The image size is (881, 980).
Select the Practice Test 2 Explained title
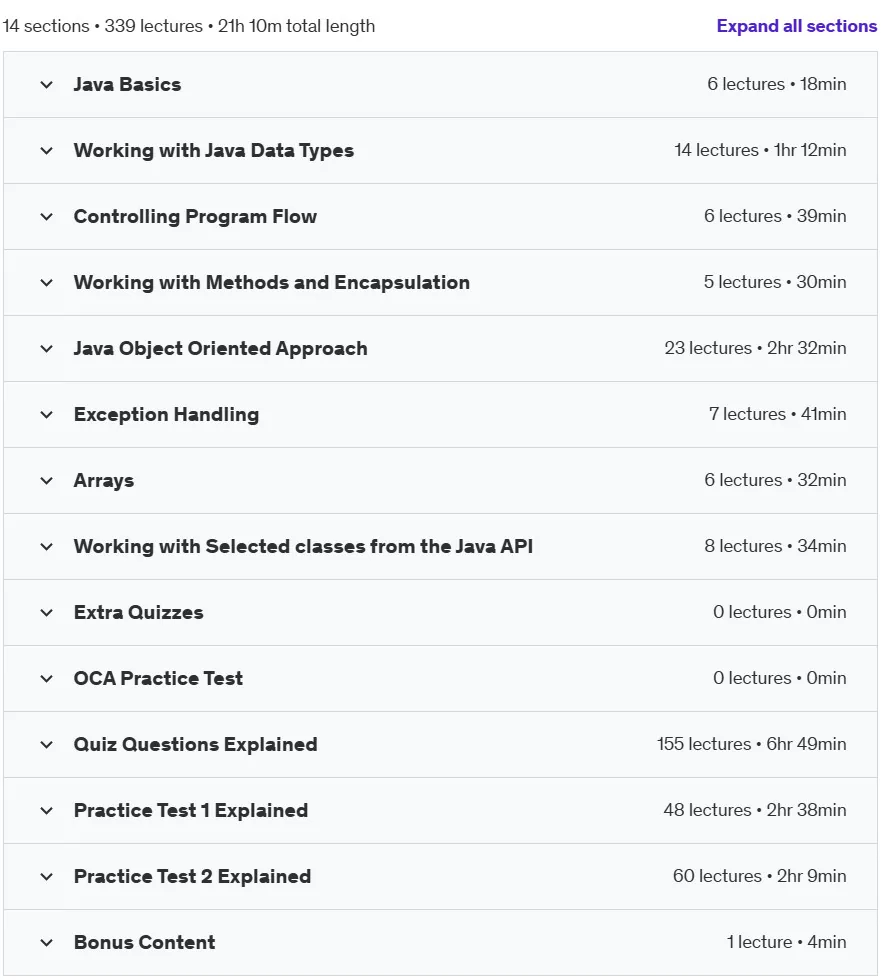point(192,876)
